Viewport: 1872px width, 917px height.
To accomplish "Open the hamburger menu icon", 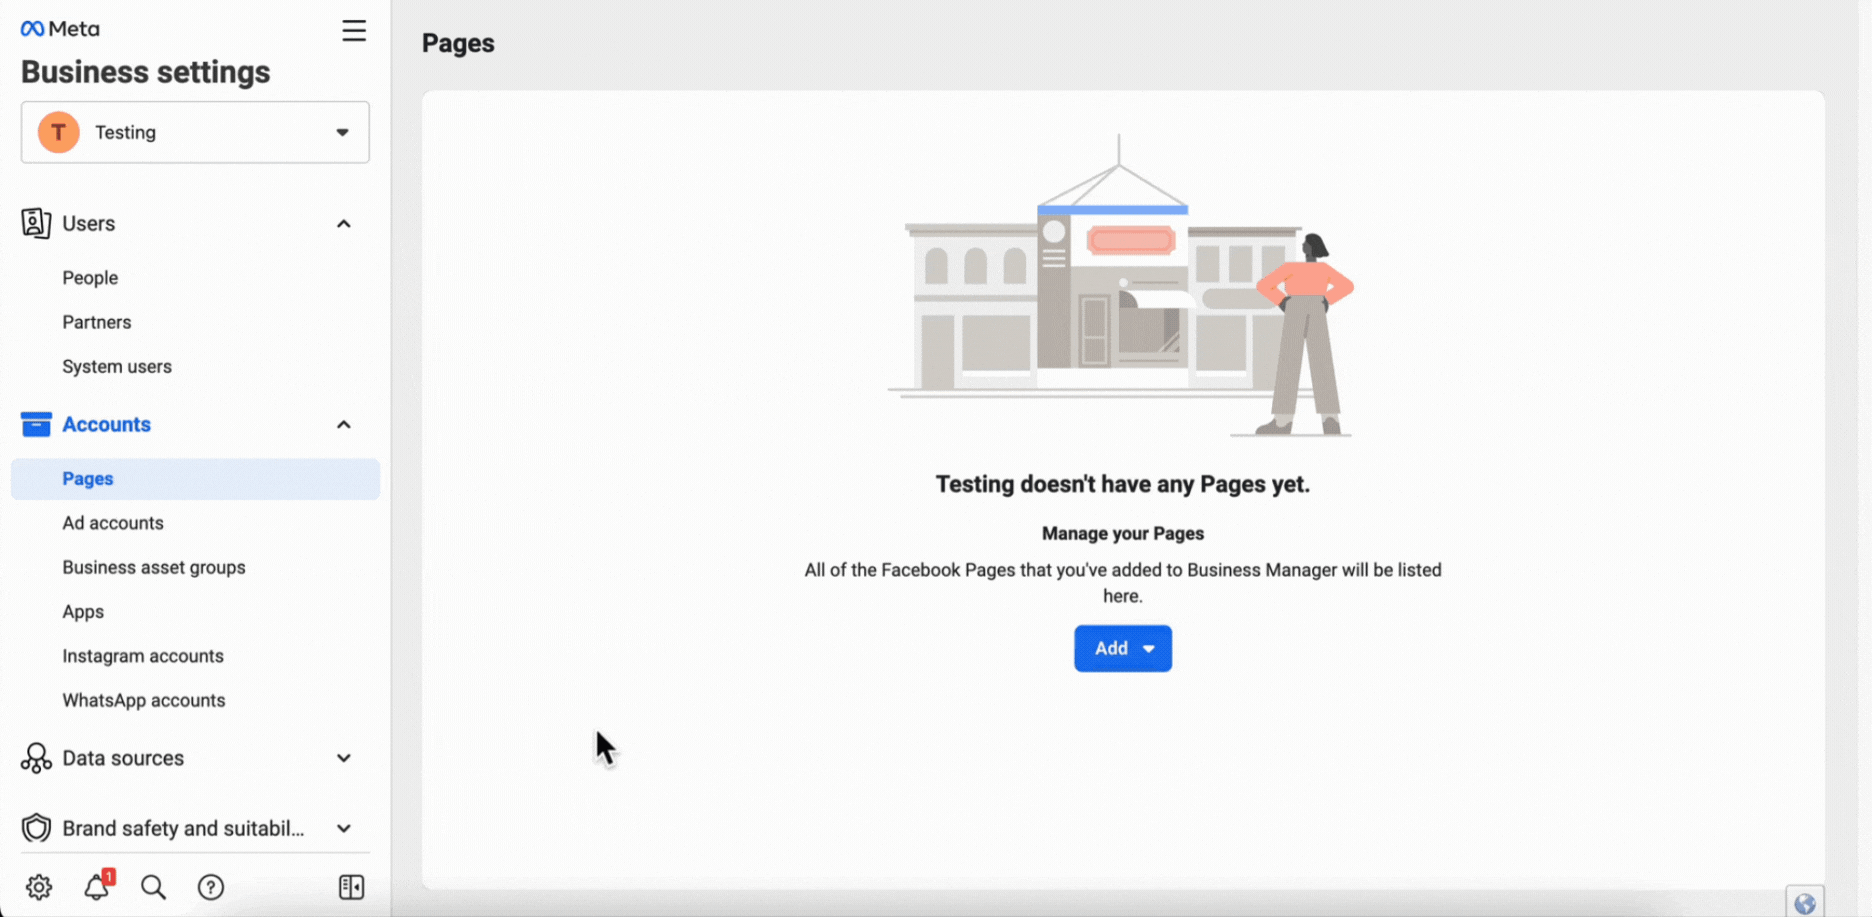I will 354,31.
